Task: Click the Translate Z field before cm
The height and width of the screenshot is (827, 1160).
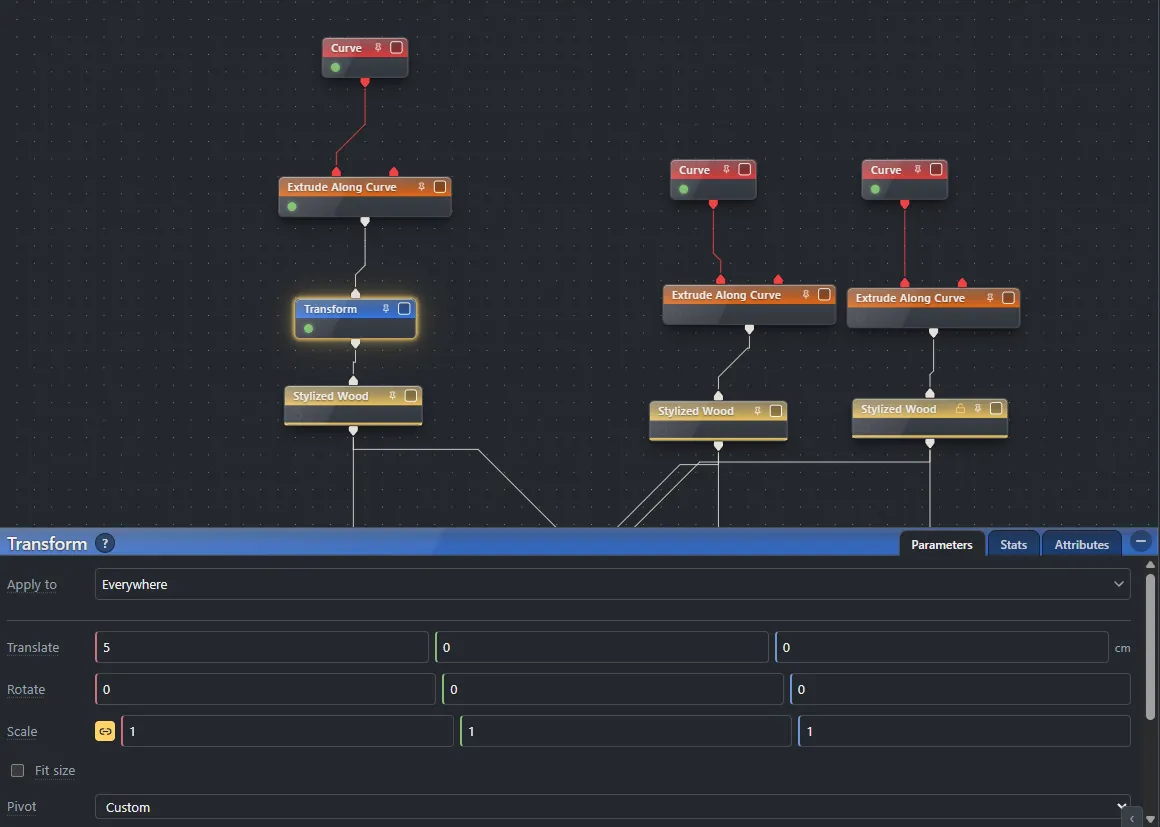Action: click(942, 647)
